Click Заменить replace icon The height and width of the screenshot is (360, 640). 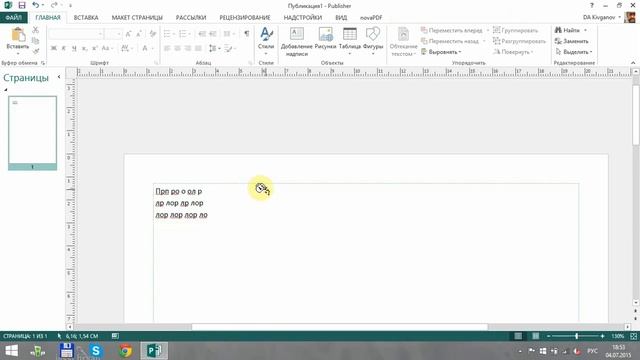[558, 41]
